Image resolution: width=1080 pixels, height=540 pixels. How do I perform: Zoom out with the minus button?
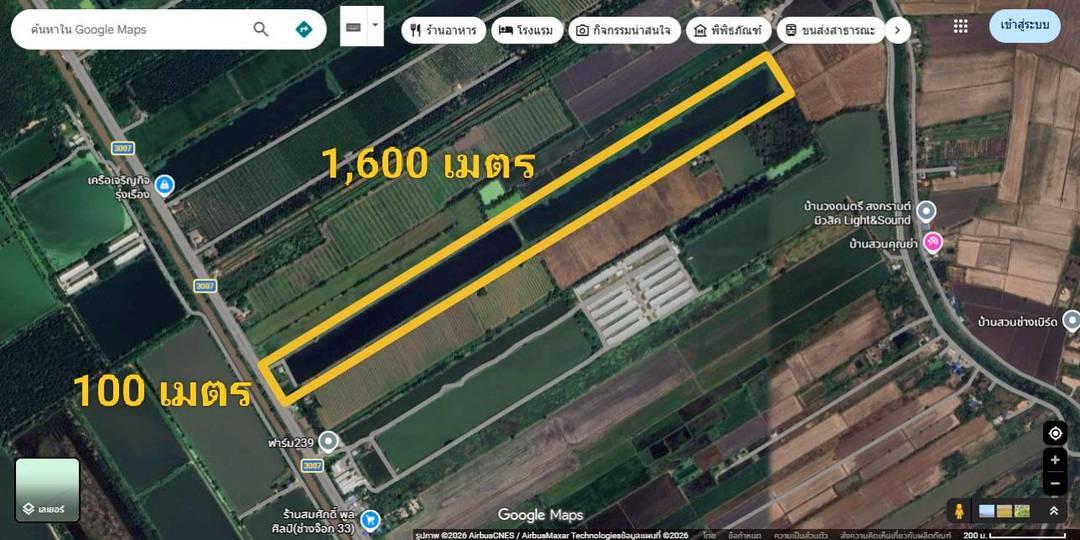point(1055,484)
